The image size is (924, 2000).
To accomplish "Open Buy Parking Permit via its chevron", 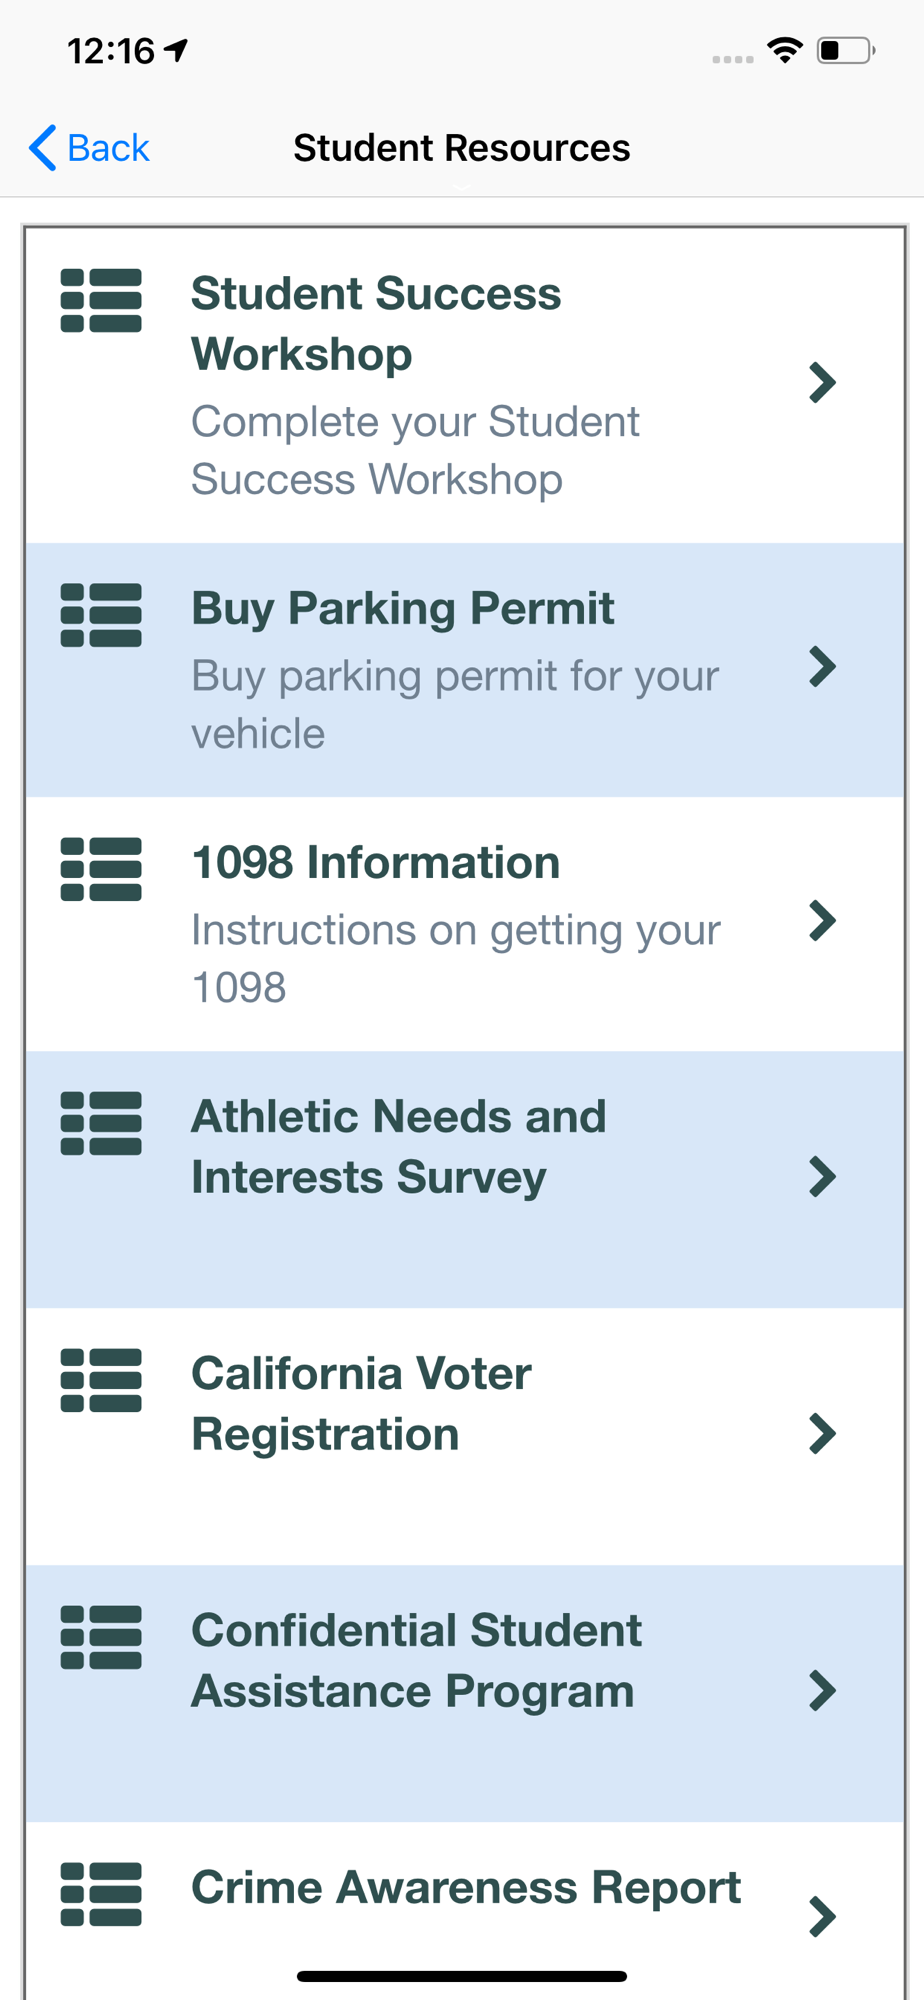I will (822, 667).
